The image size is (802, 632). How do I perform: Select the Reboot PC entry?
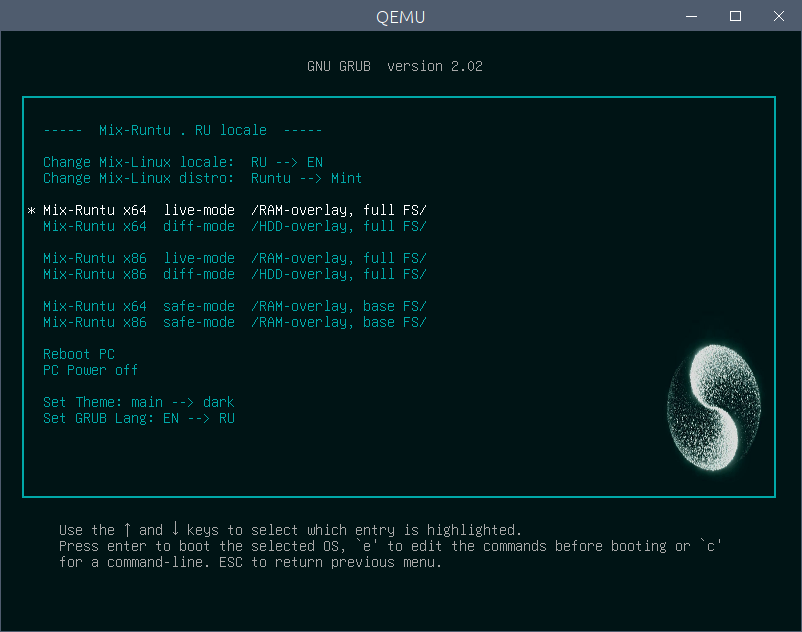79,354
